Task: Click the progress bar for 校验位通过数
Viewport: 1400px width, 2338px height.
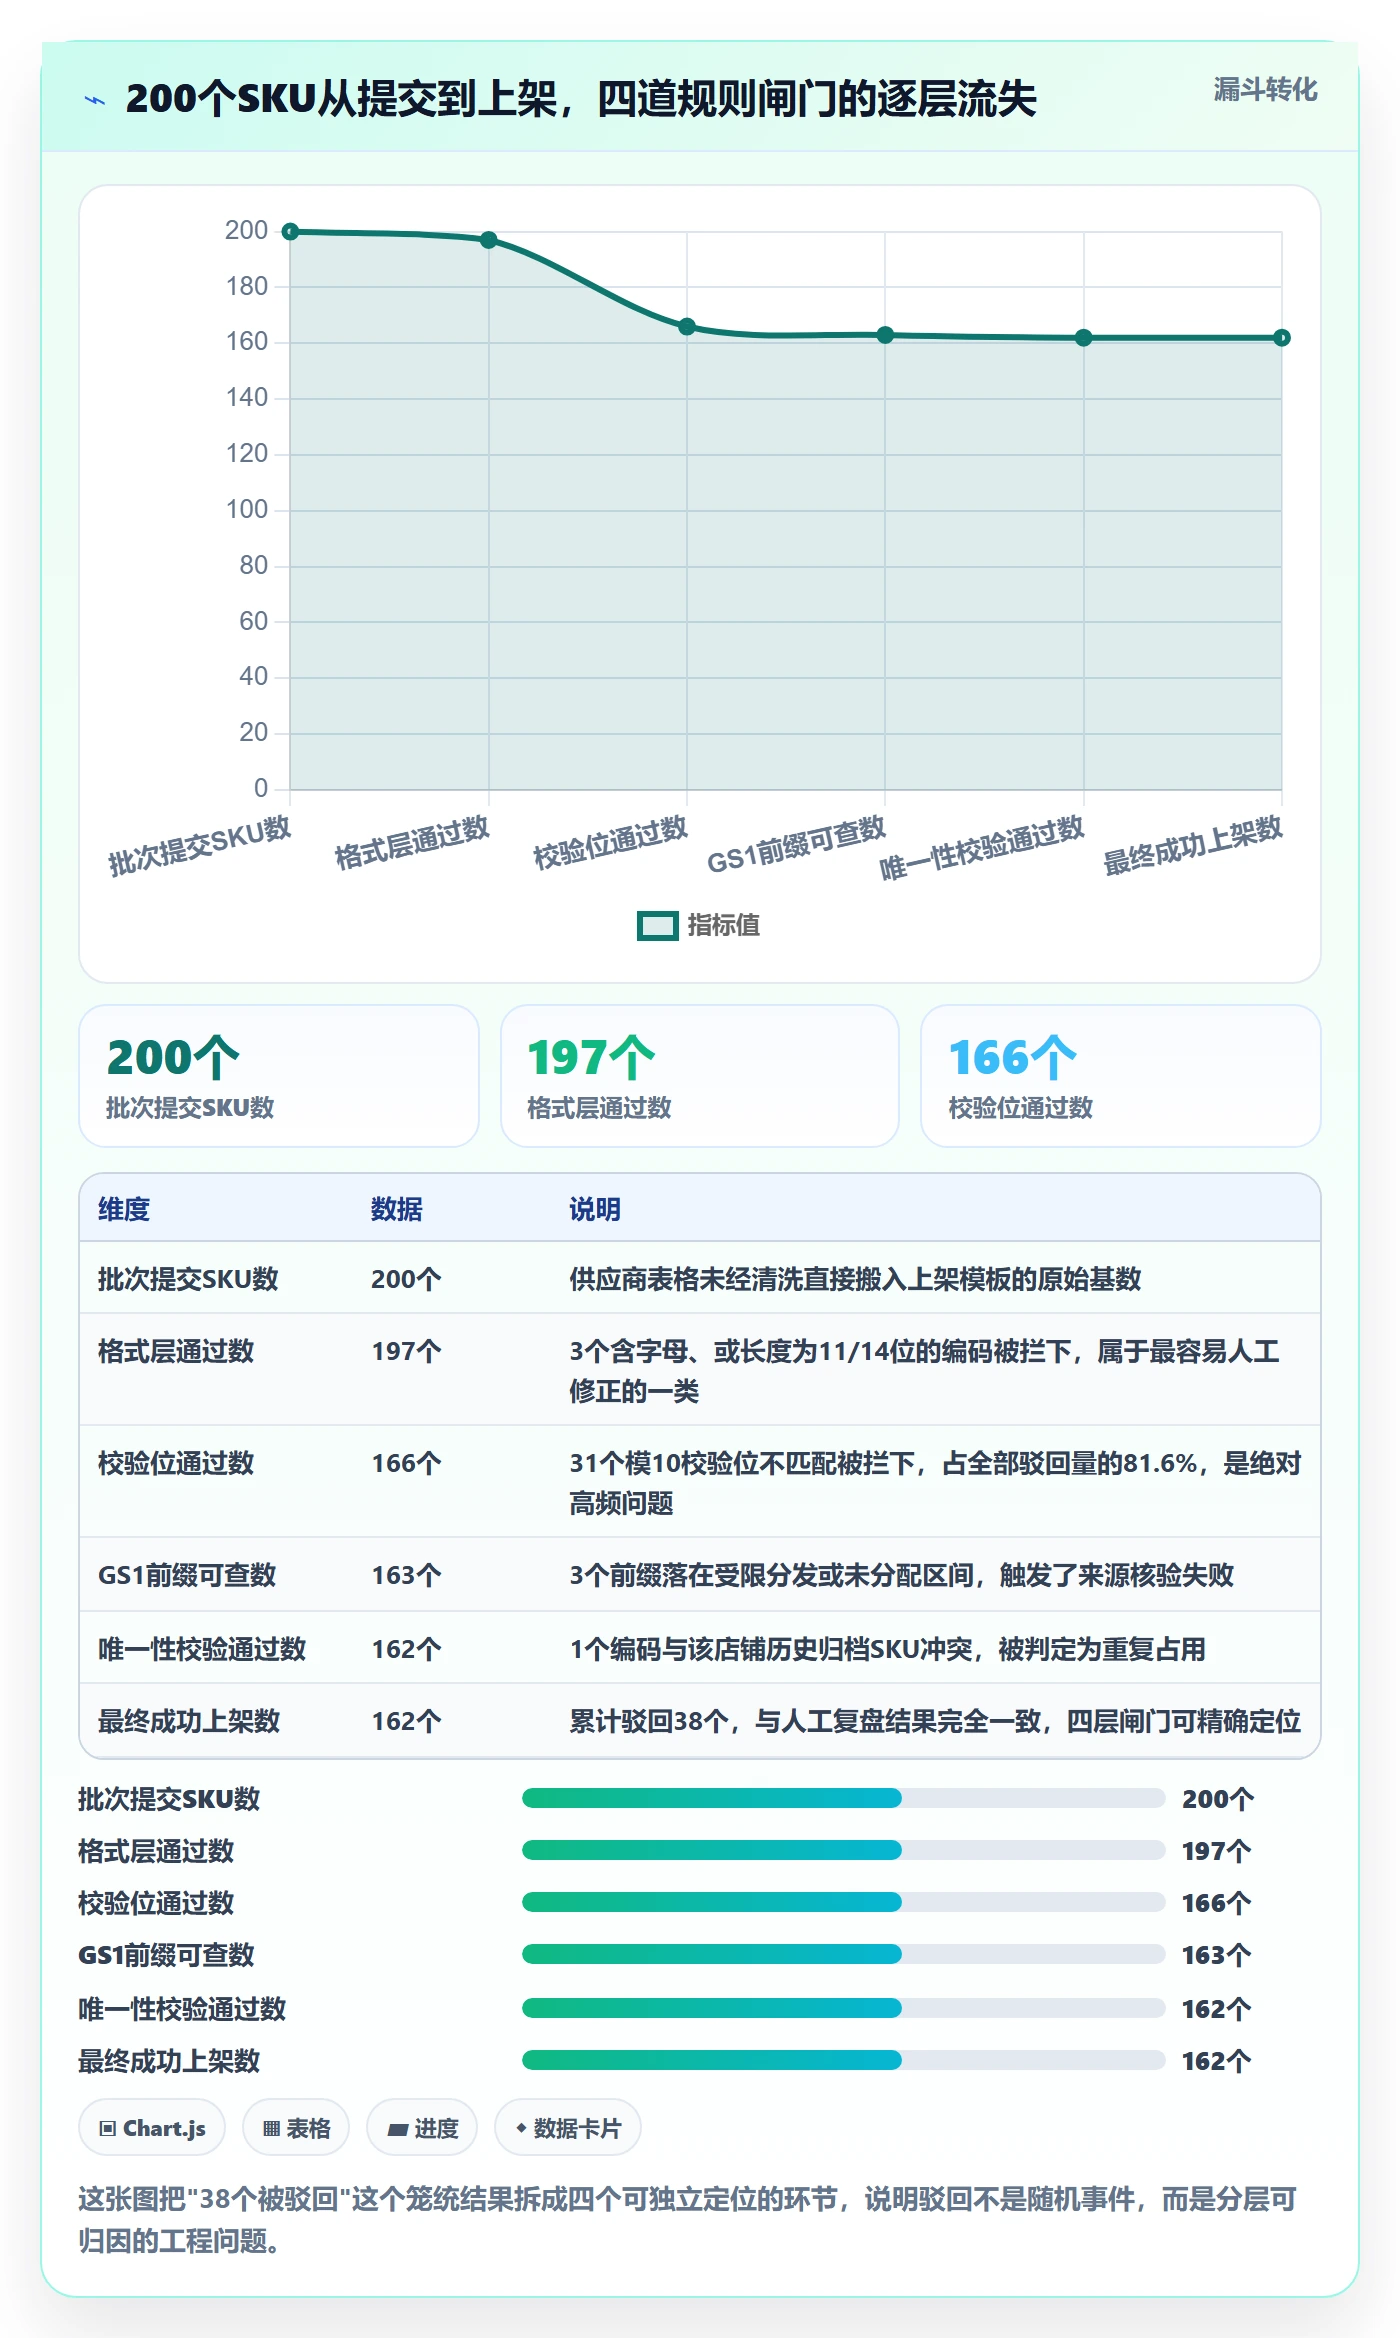Action: [843, 1903]
